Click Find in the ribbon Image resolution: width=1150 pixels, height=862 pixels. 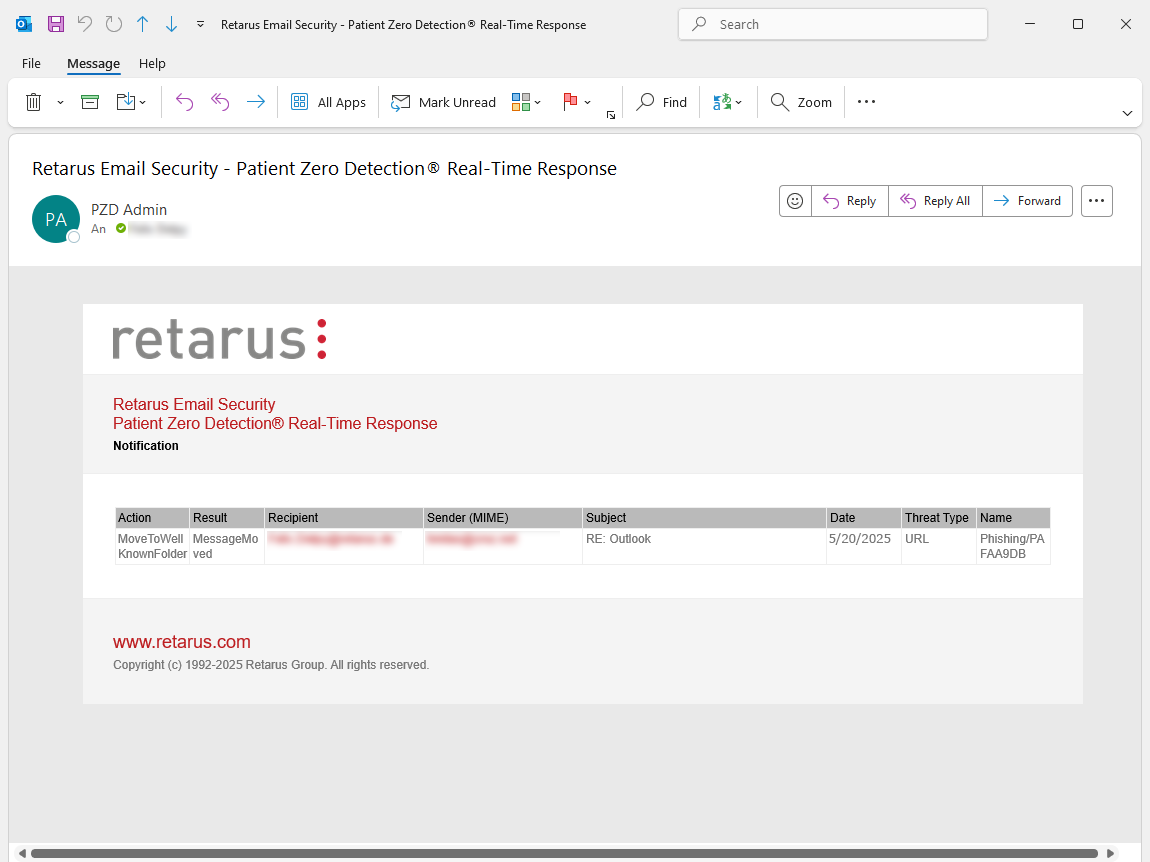click(x=662, y=102)
